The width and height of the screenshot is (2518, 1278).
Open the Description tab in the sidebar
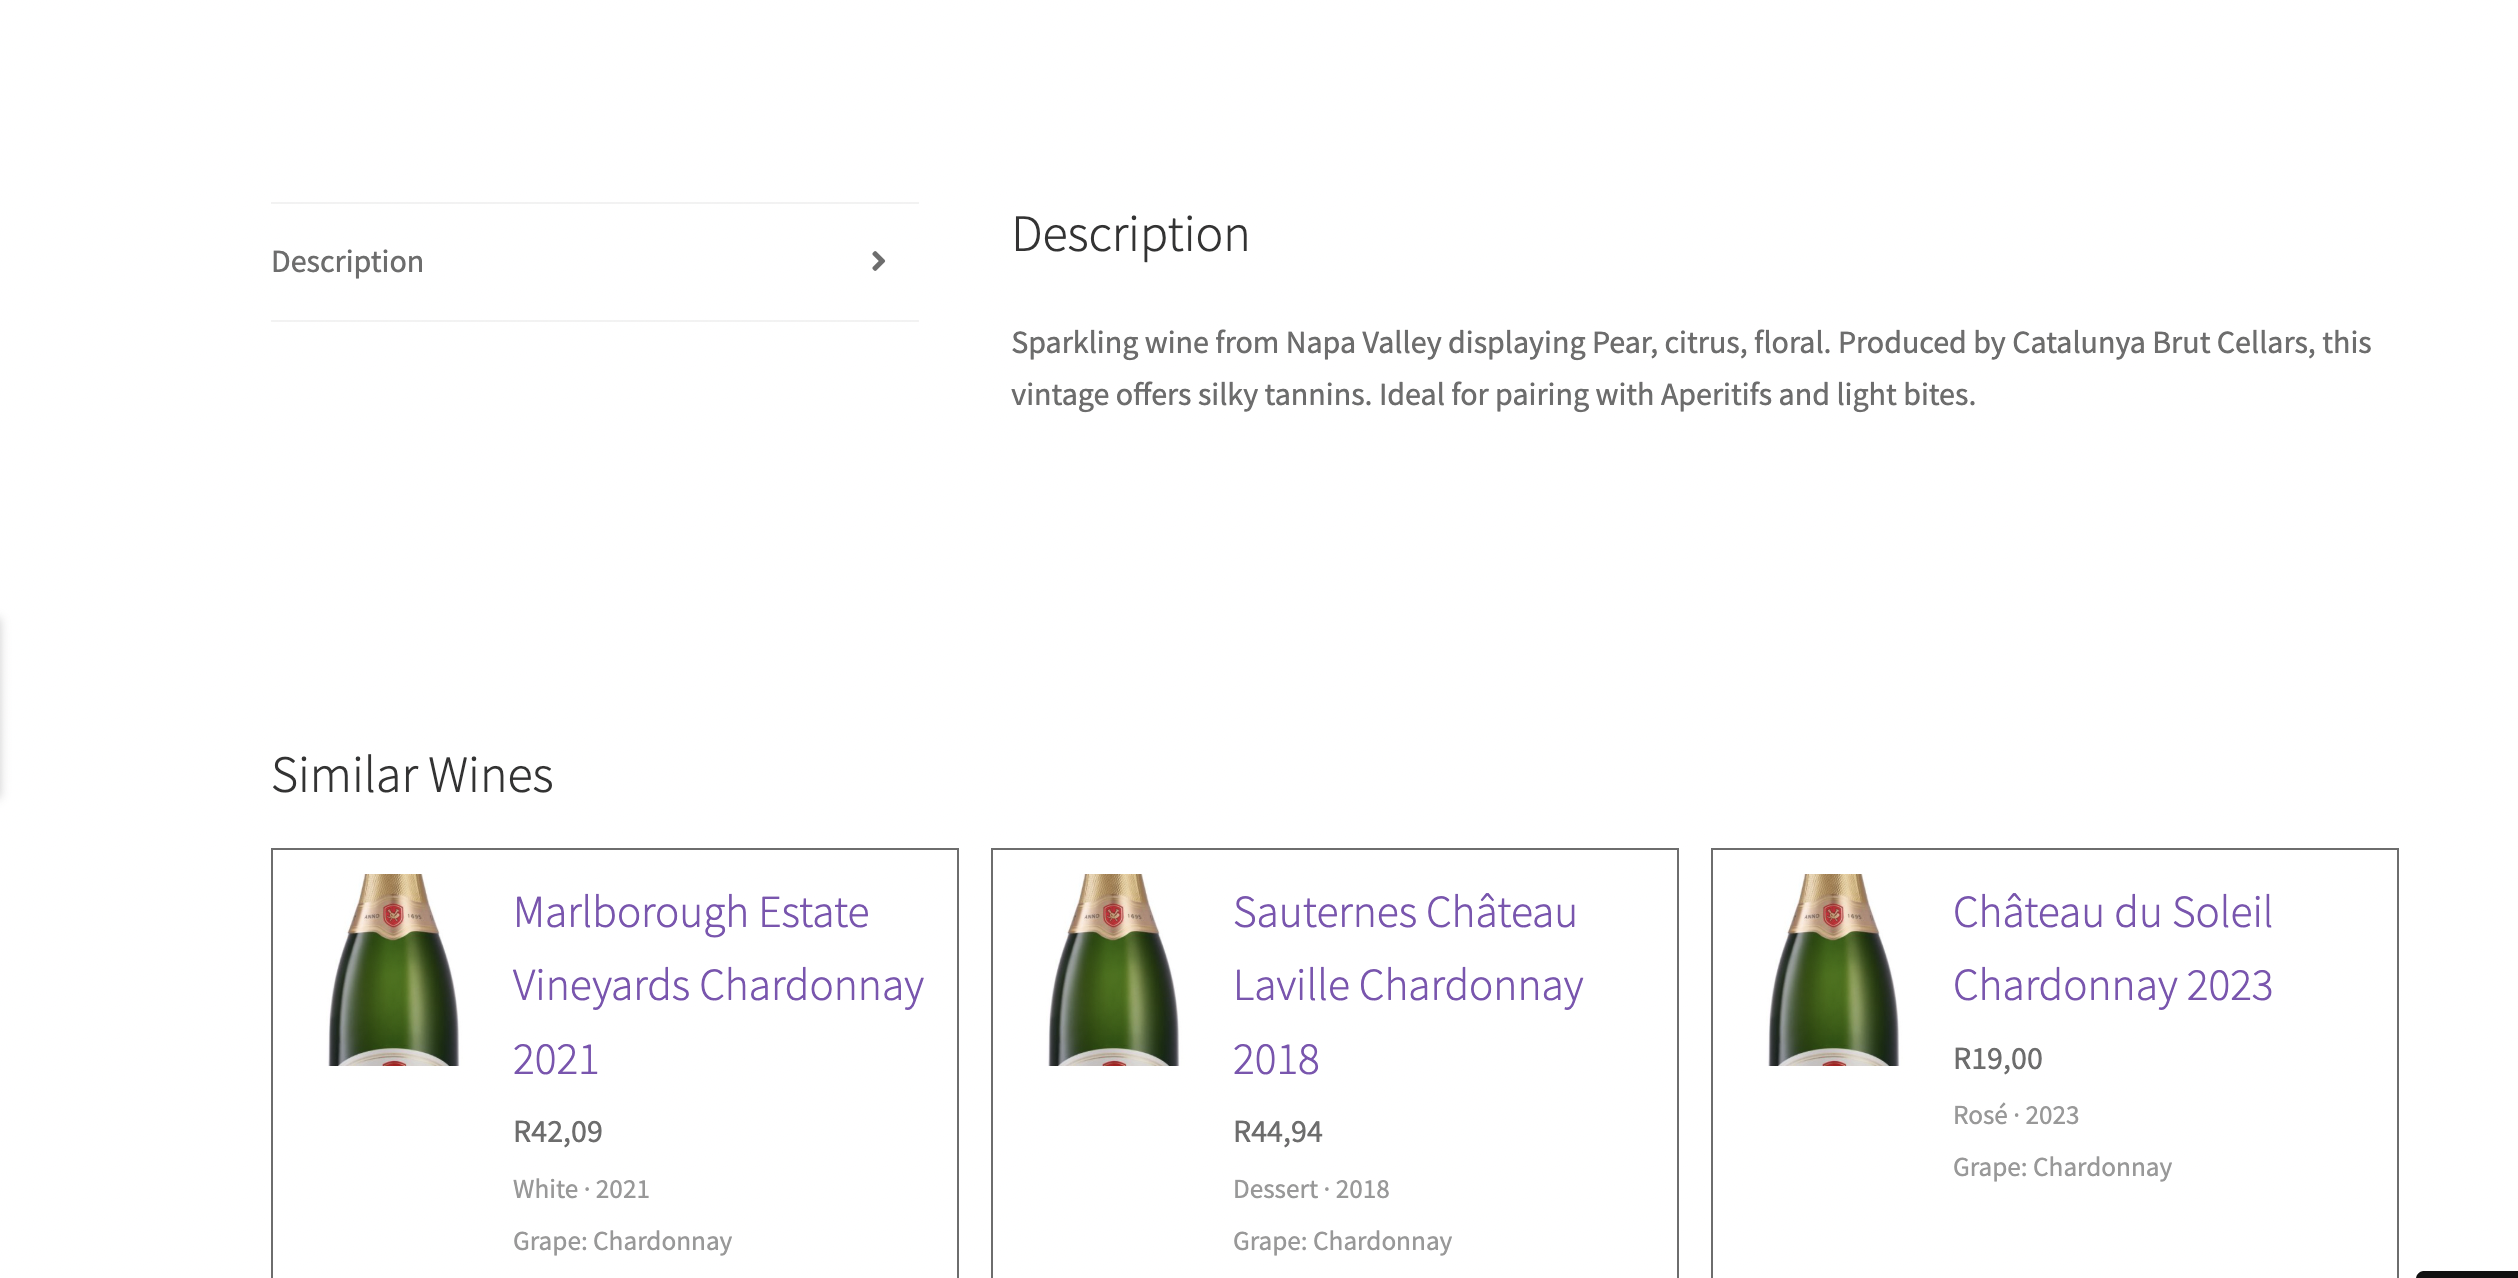[347, 261]
